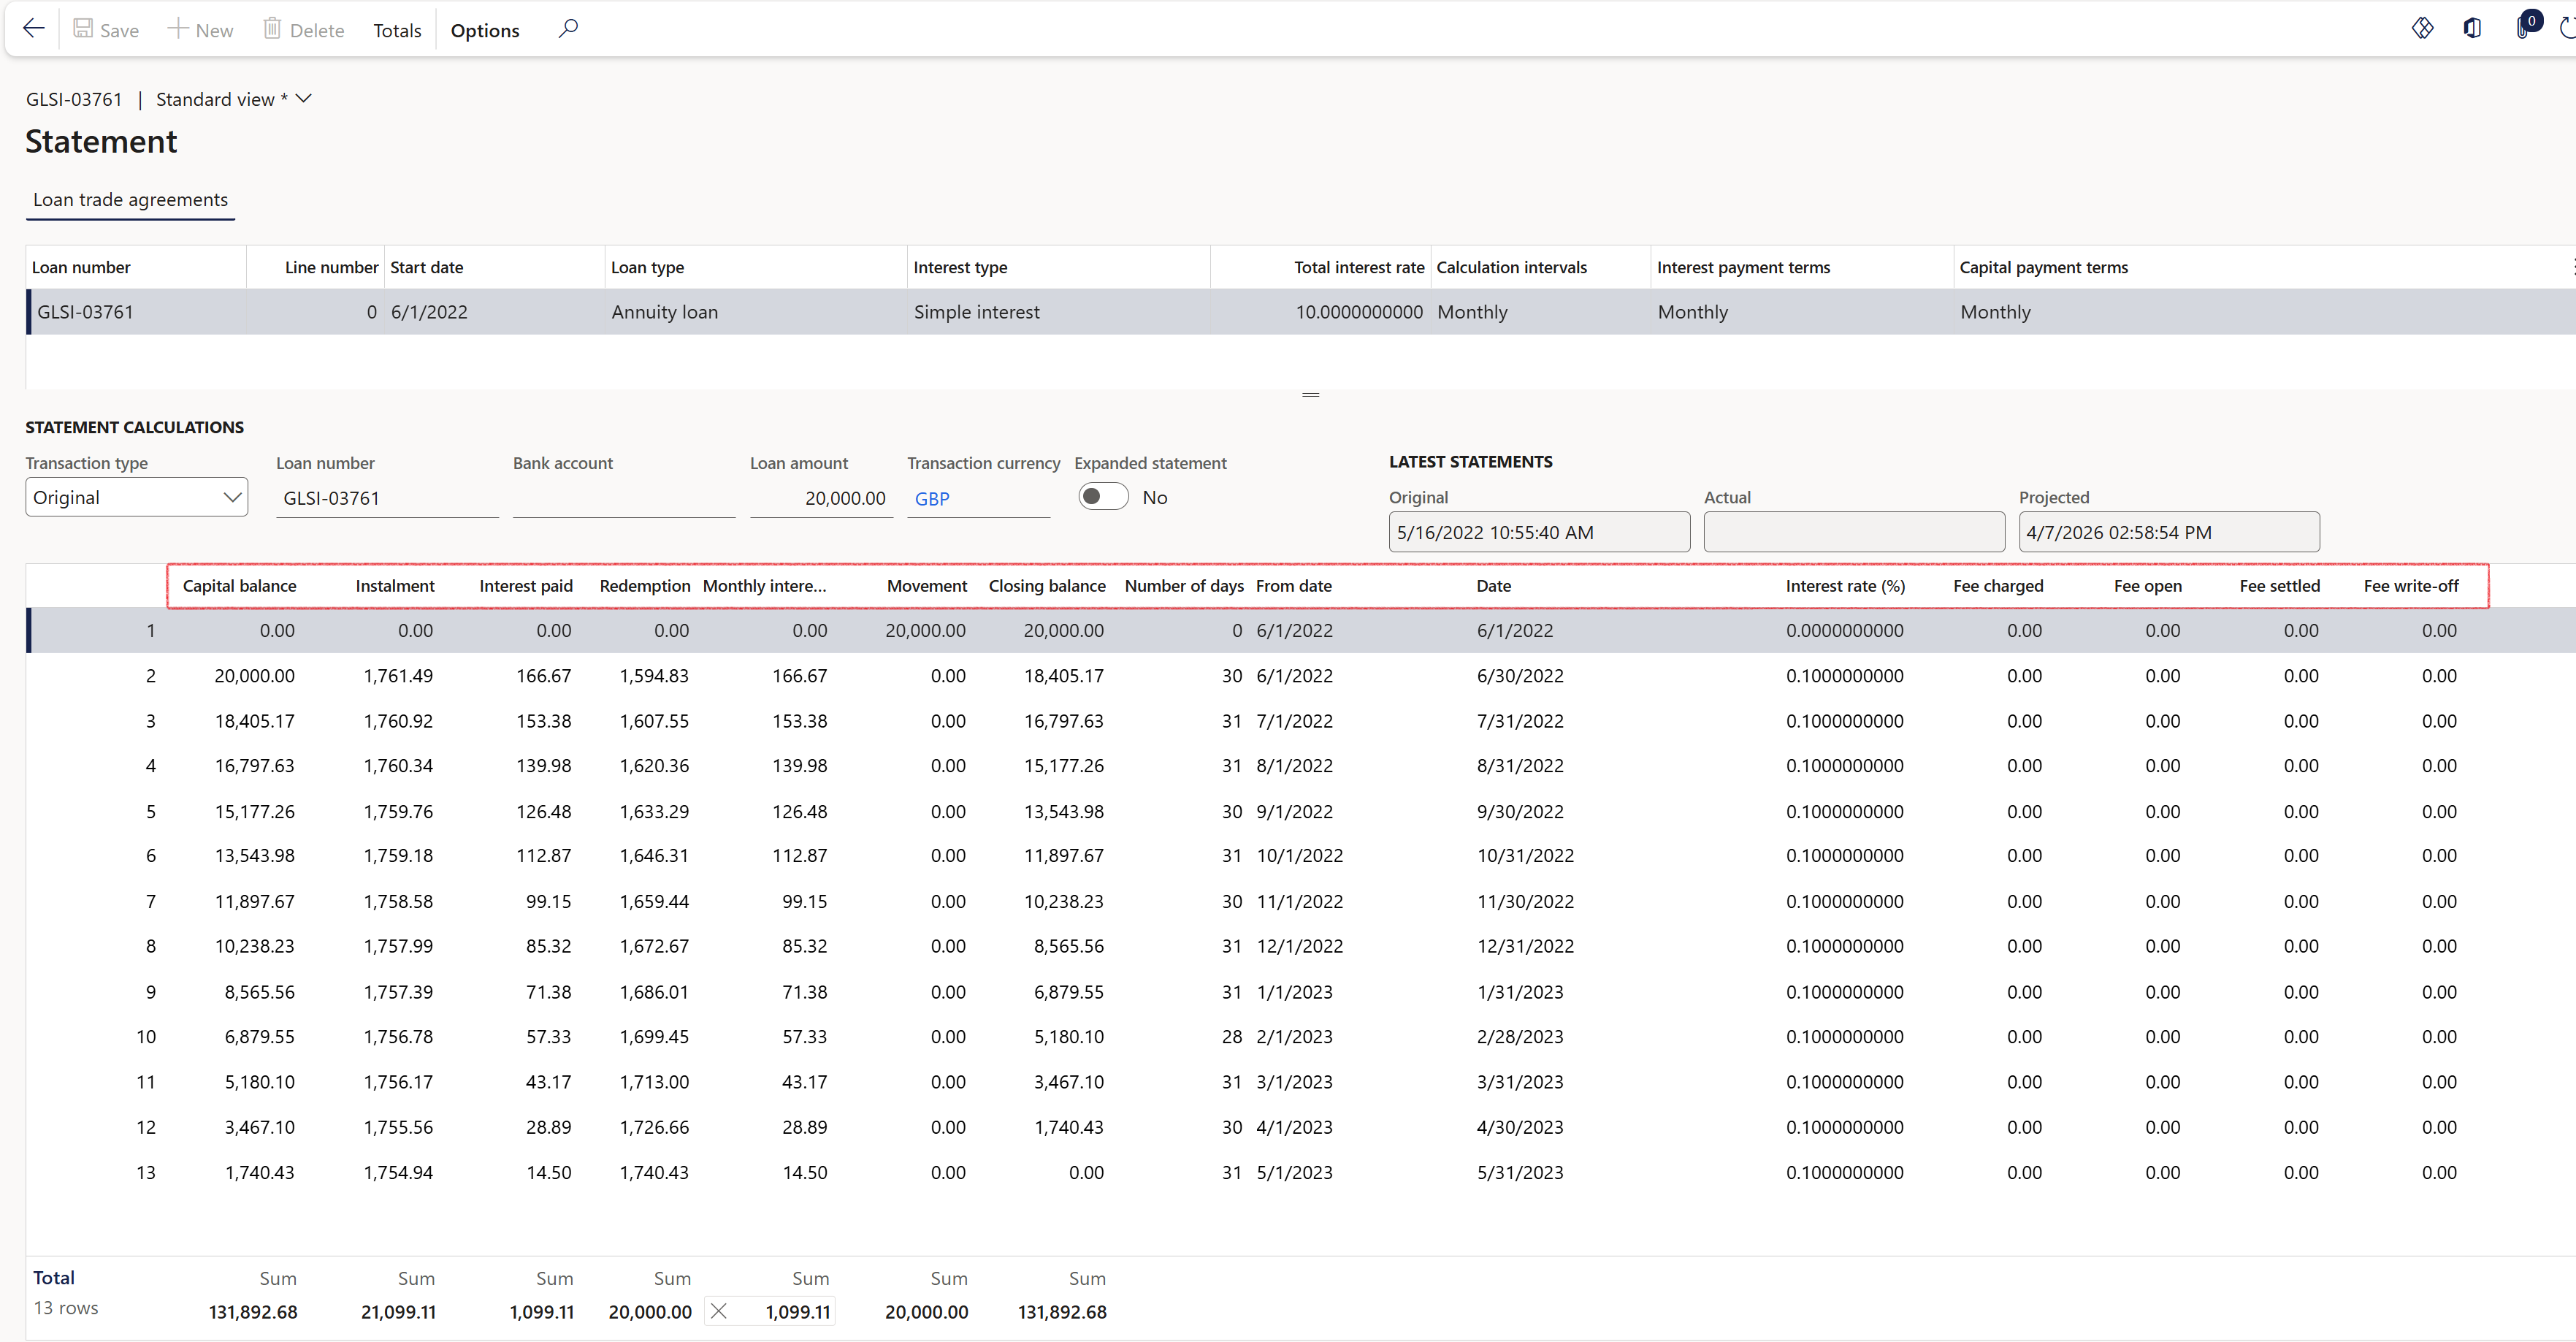Click the Open in Microsoft Office icon
Screen dimensions: 2576x1342
click(2472, 29)
